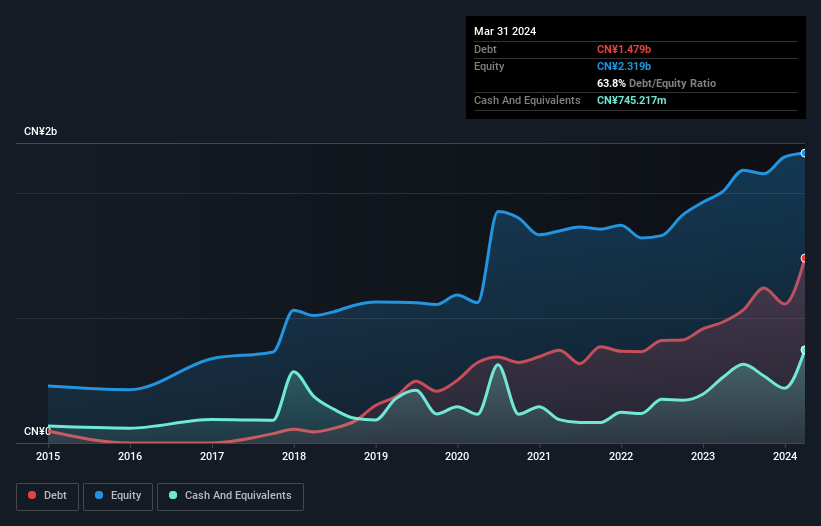Toggle the Debt series legend button
Viewport: 821px width, 526px height.
coord(48,496)
